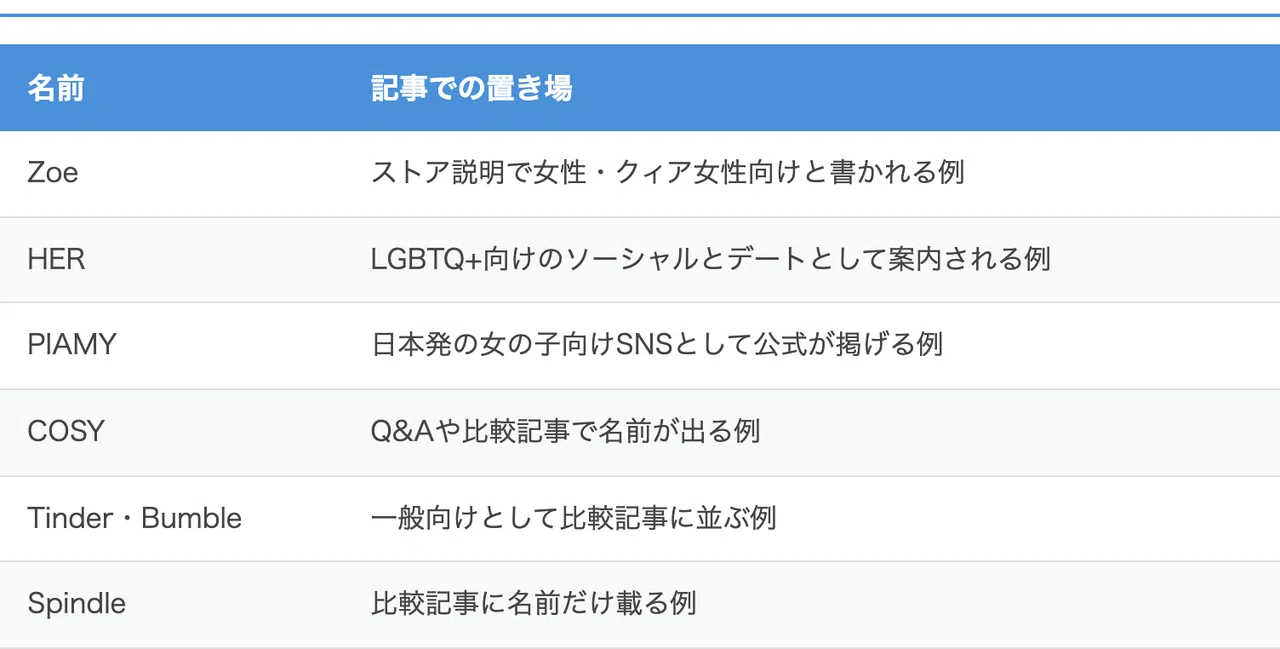Image resolution: width=1280 pixels, height=649 pixels.
Task: Click the blue horizontal divider line above the table
Action: coord(640,15)
